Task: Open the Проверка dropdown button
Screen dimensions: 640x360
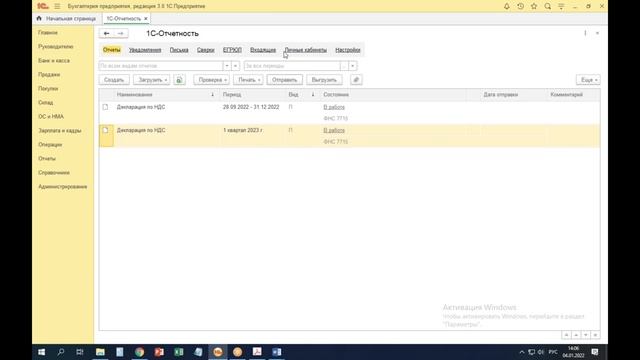Action: coord(211,80)
